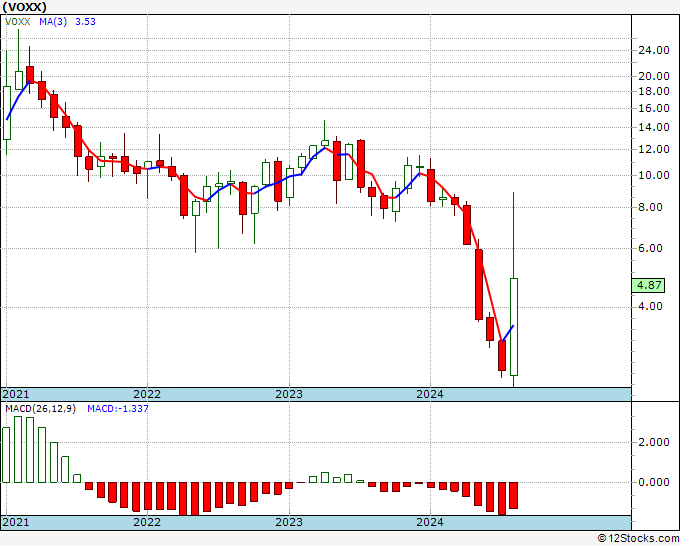Select the 14.00 price axis label

tap(654, 128)
